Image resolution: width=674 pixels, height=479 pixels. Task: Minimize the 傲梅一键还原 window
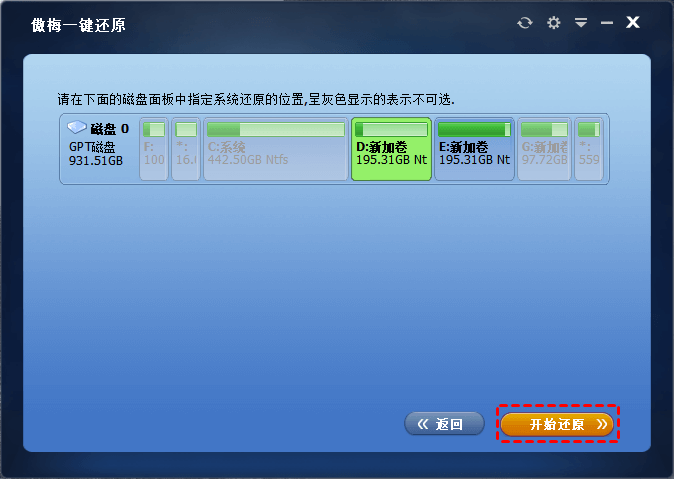(x=607, y=23)
